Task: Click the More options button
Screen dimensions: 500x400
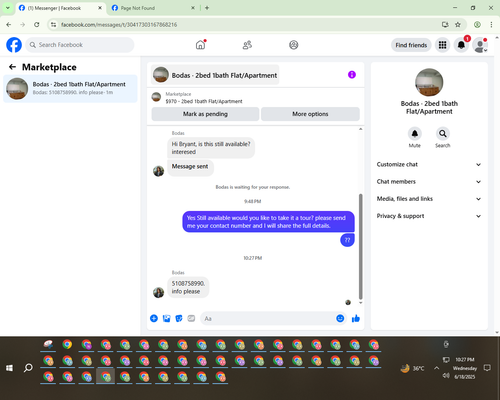Action: coord(310,114)
